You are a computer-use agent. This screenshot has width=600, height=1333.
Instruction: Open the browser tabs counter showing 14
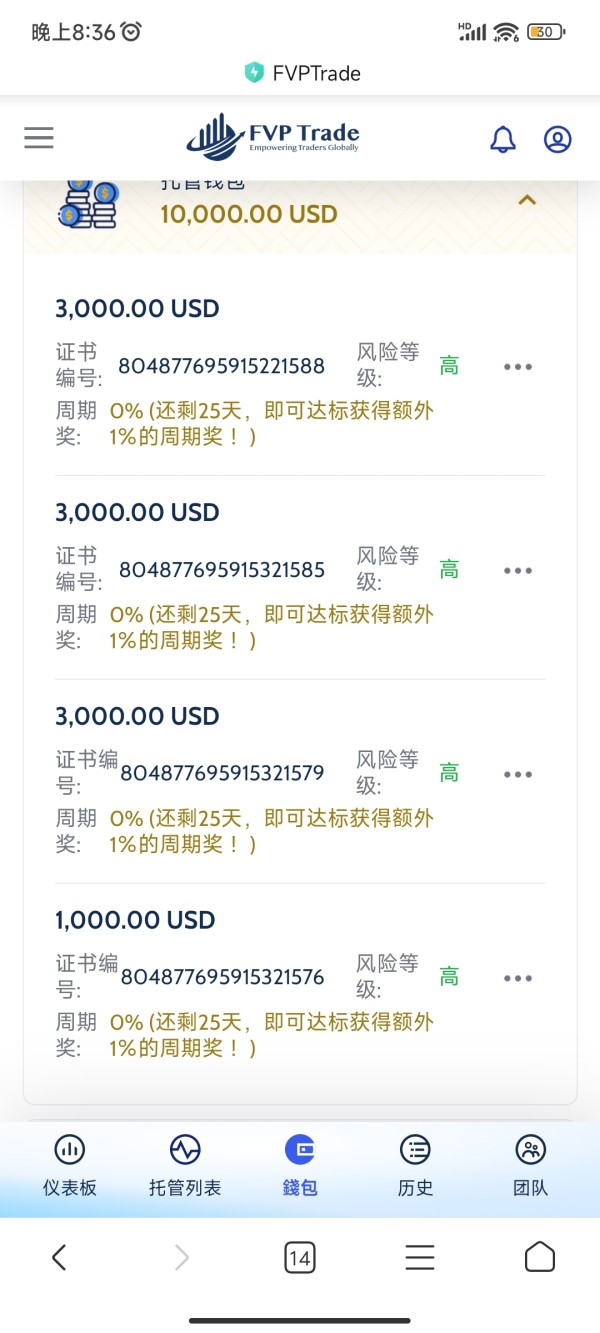[299, 1258]
